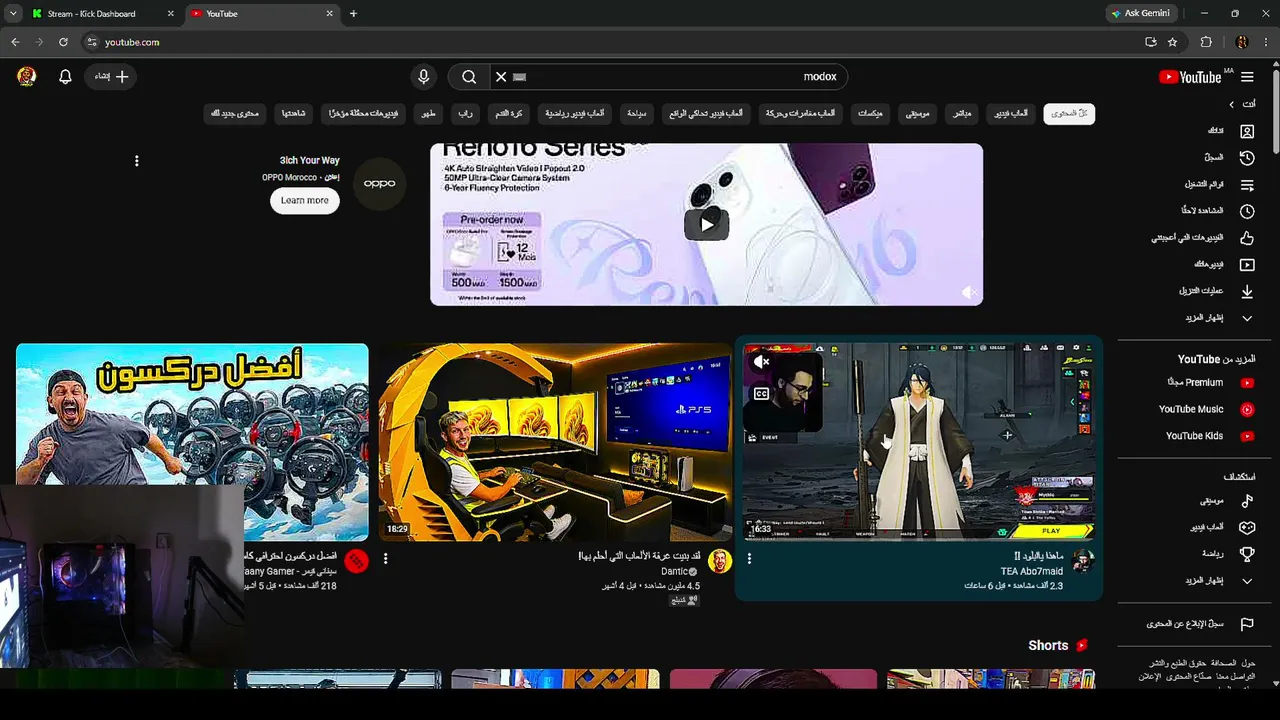
Task: Open the account avatar menu on YouTube
Action: [x=27, y=76]
